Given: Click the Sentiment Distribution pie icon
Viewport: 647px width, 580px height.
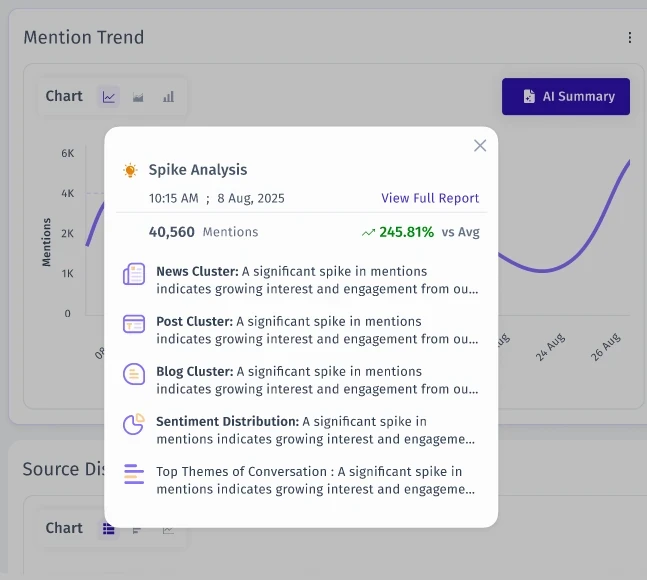Looking at the screenshot, I should point(134,424).
